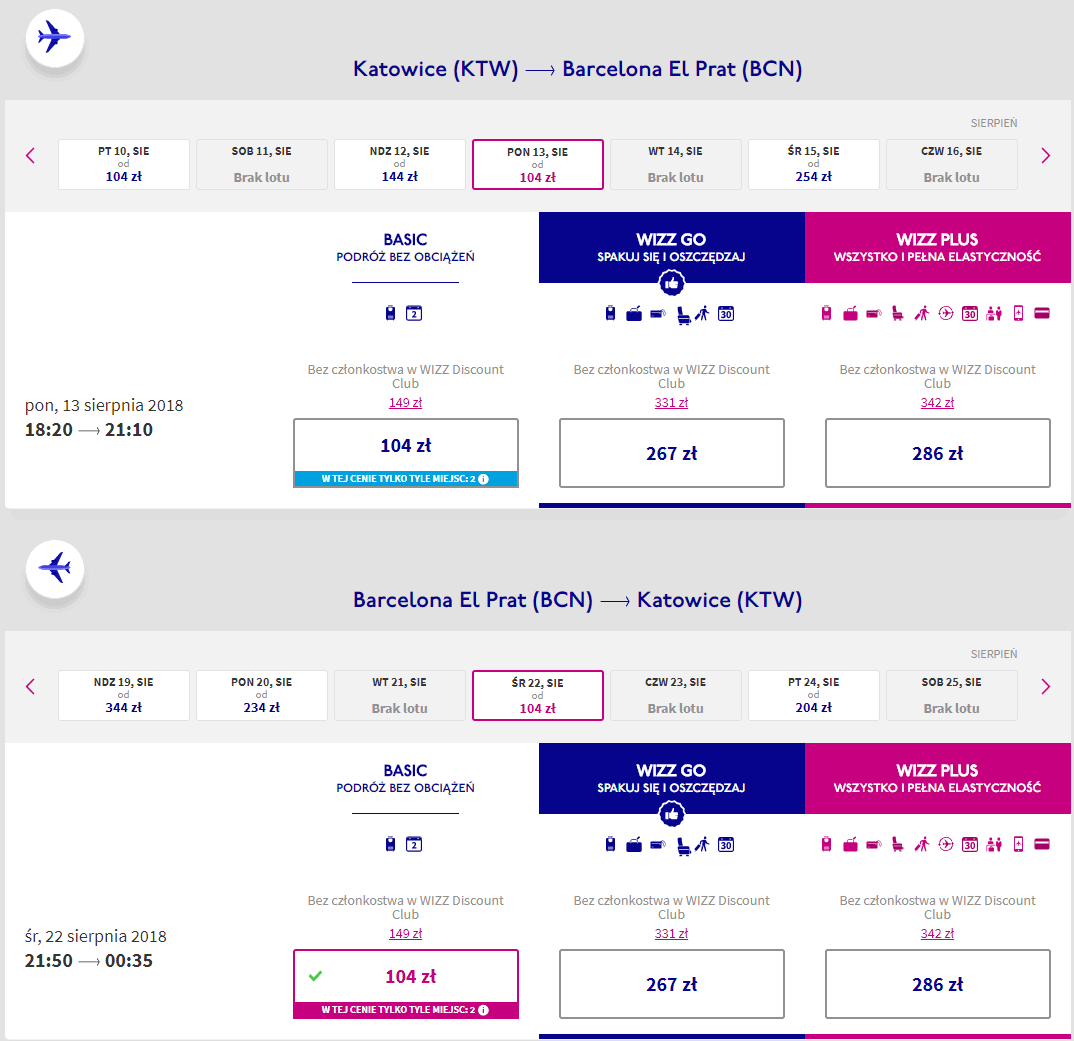Select the 286 zł WIZZ PLUS fare for return flight
1074x1041 pixels.
pos(937,984)
